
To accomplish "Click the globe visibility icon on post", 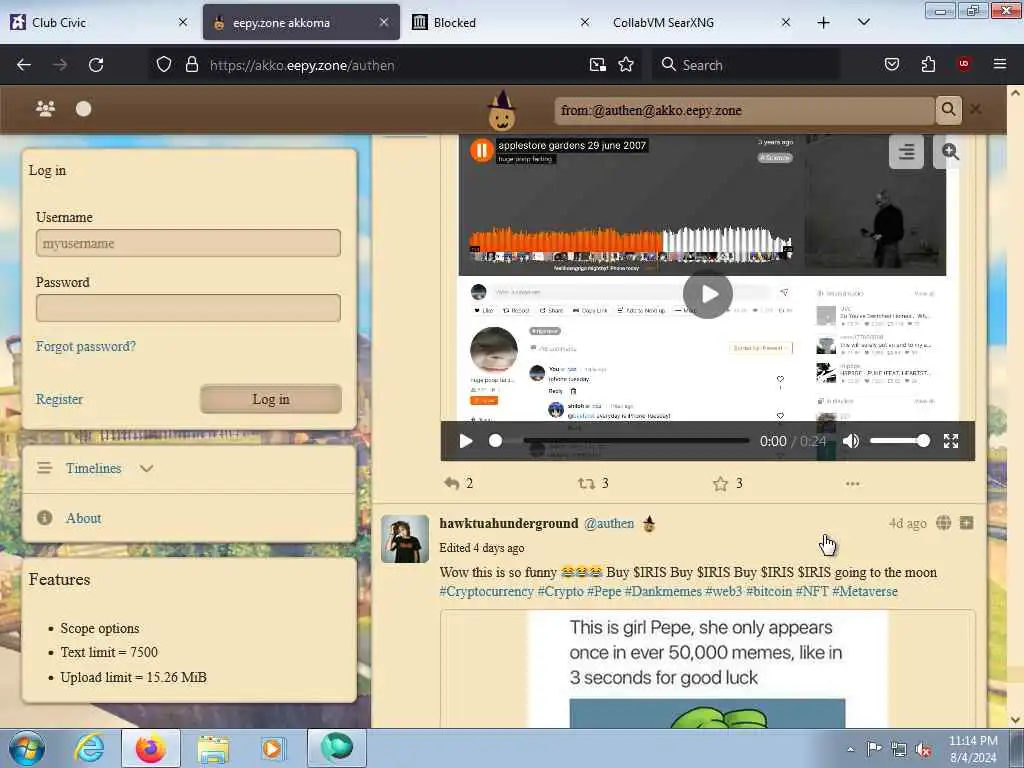I will coord(944,522).
